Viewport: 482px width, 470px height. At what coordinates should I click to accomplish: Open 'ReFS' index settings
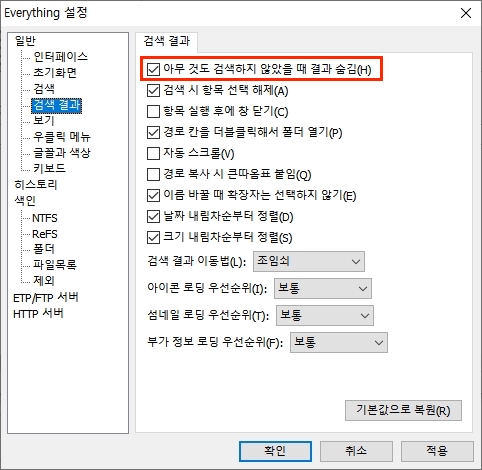pyautogui.click(x=45, y=234)
